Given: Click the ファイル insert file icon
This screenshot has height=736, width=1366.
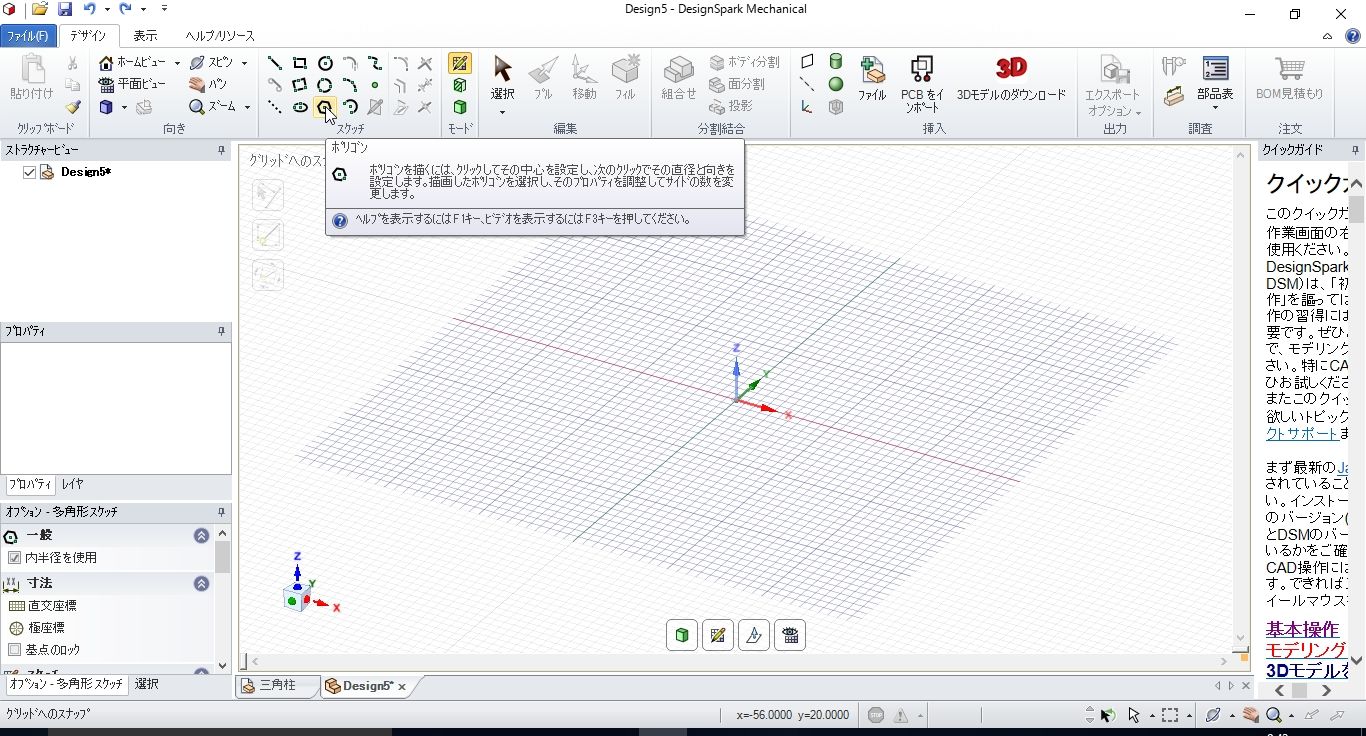Looking at the screenshot, I should pyautogui.click(x=872, y=69).
